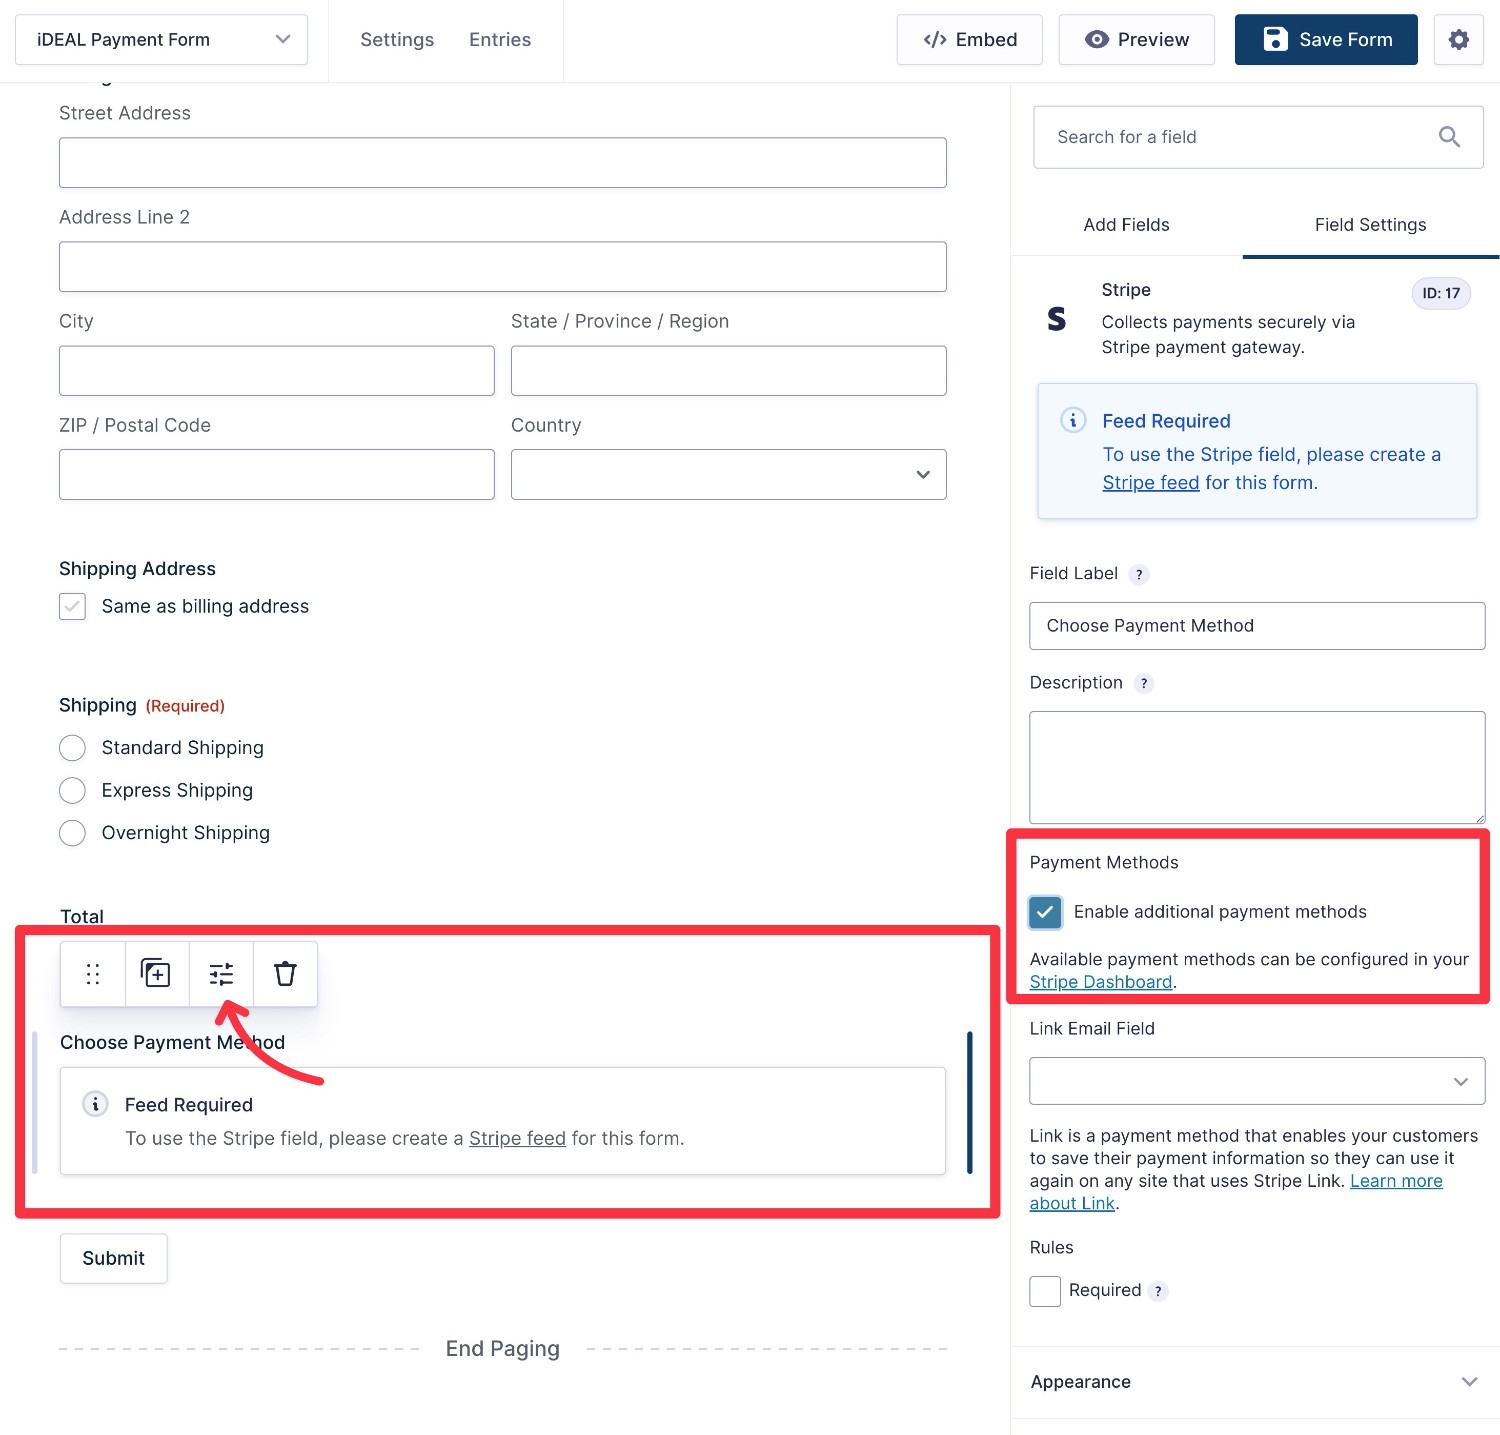Click the Street Address input
The height and width of the screenshot is (1435, 1500).
tap(503, 163)
